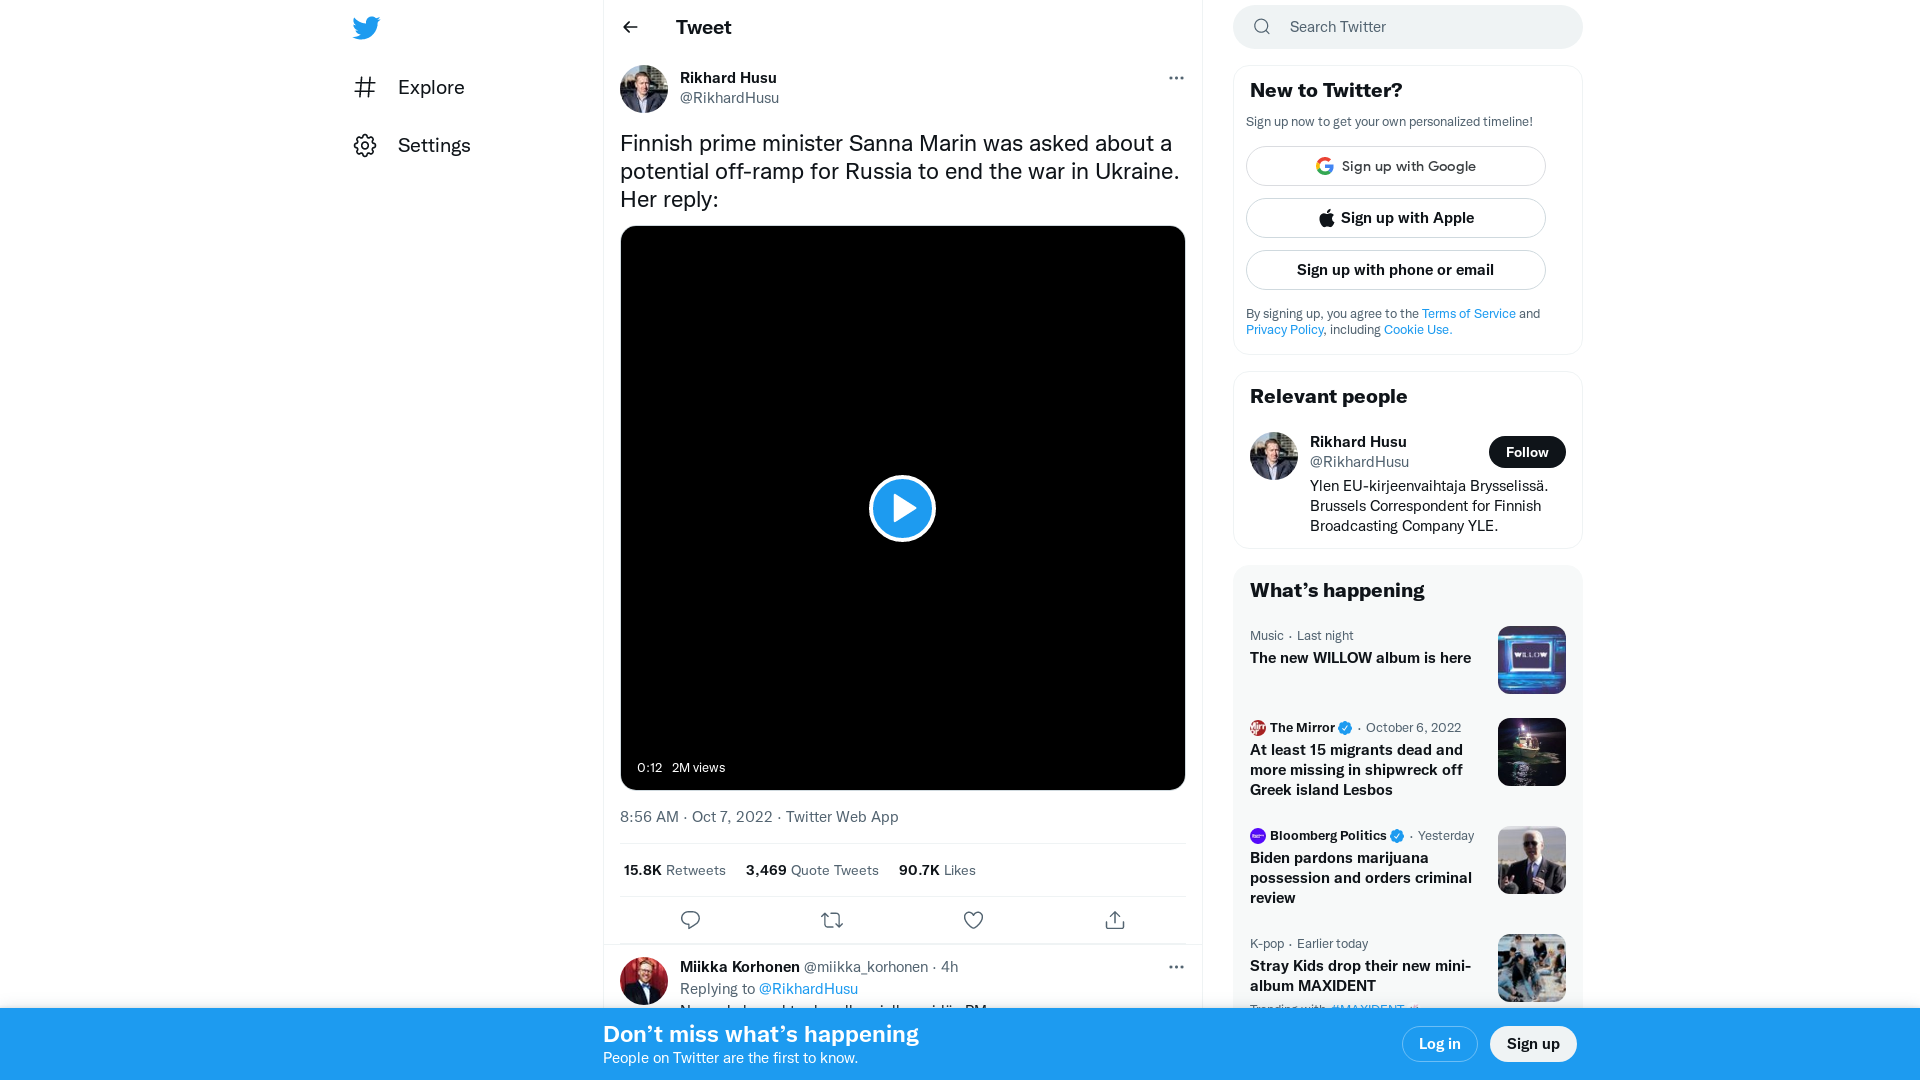Click the Log in button in the banner

1439,1044
